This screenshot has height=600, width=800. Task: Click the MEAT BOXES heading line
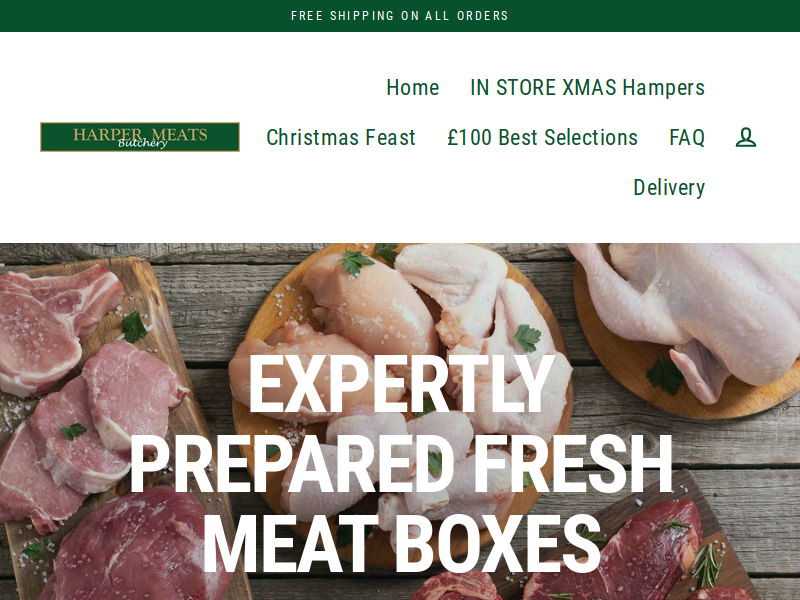[401, 544]
